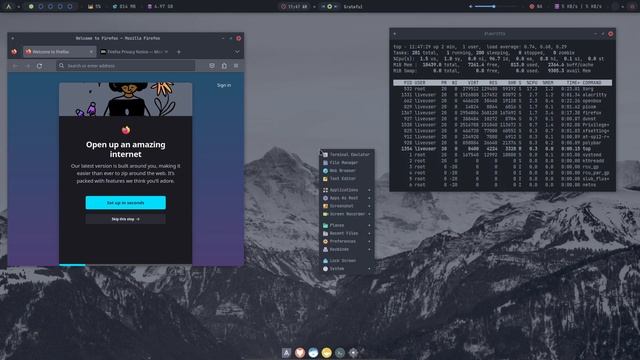Click the top table column header row
The image size is (640, 360).
click(x=502, y=82)
